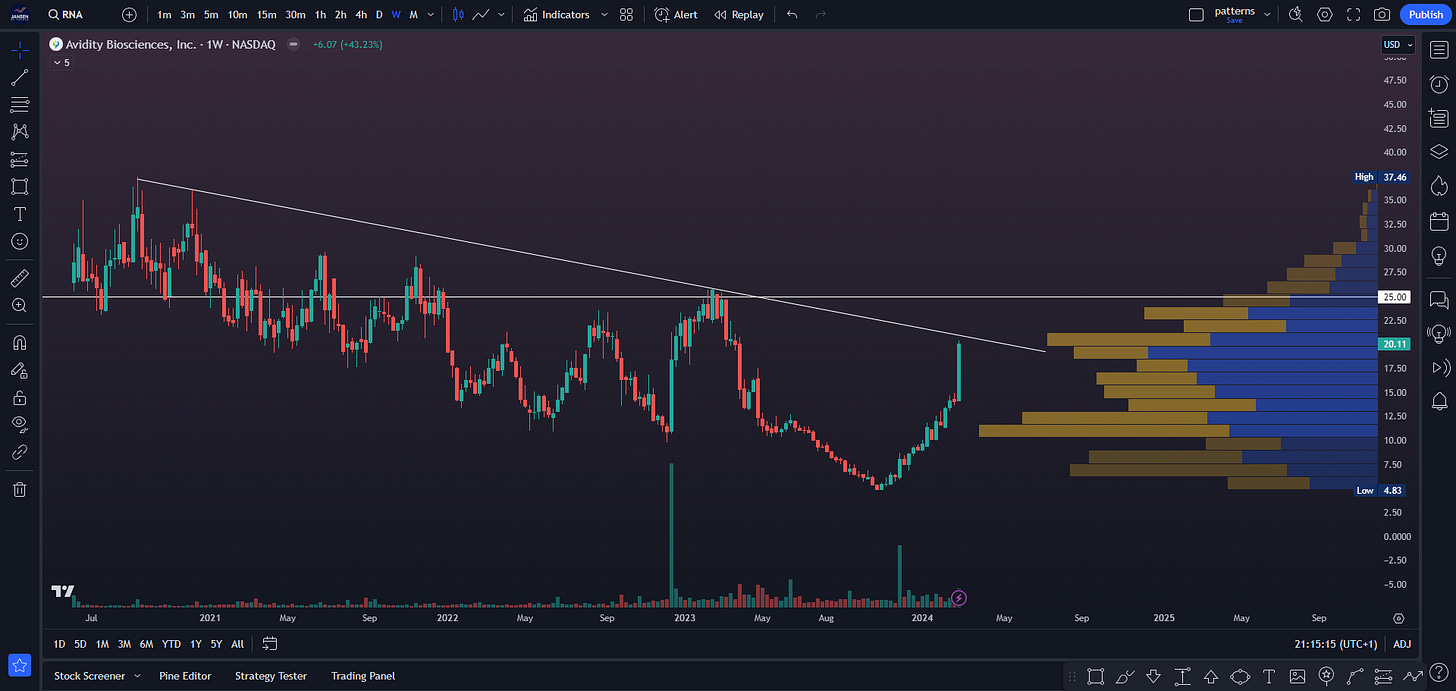
Task: Set date range to YTD
Action: click(x=171, y=644)
